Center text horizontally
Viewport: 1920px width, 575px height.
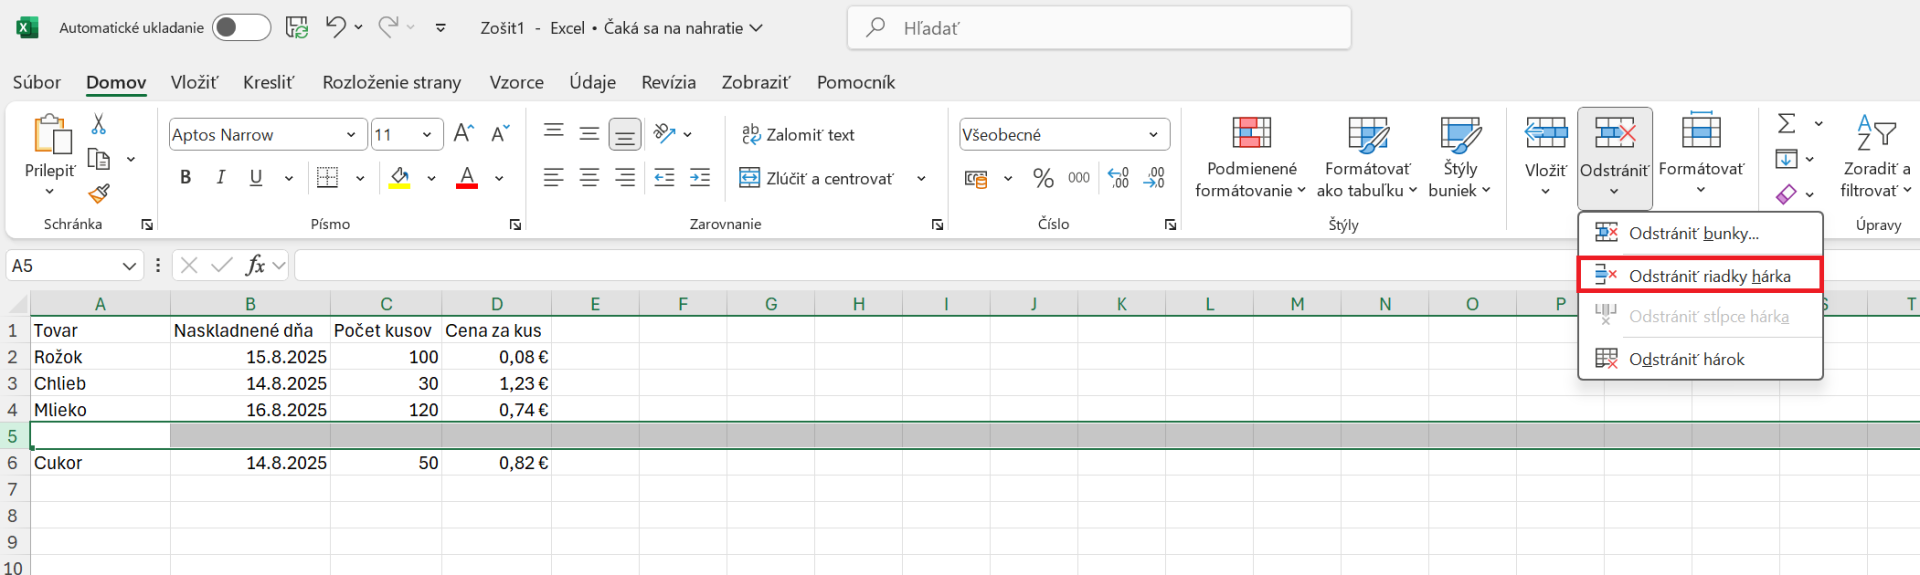click(590, 178)
